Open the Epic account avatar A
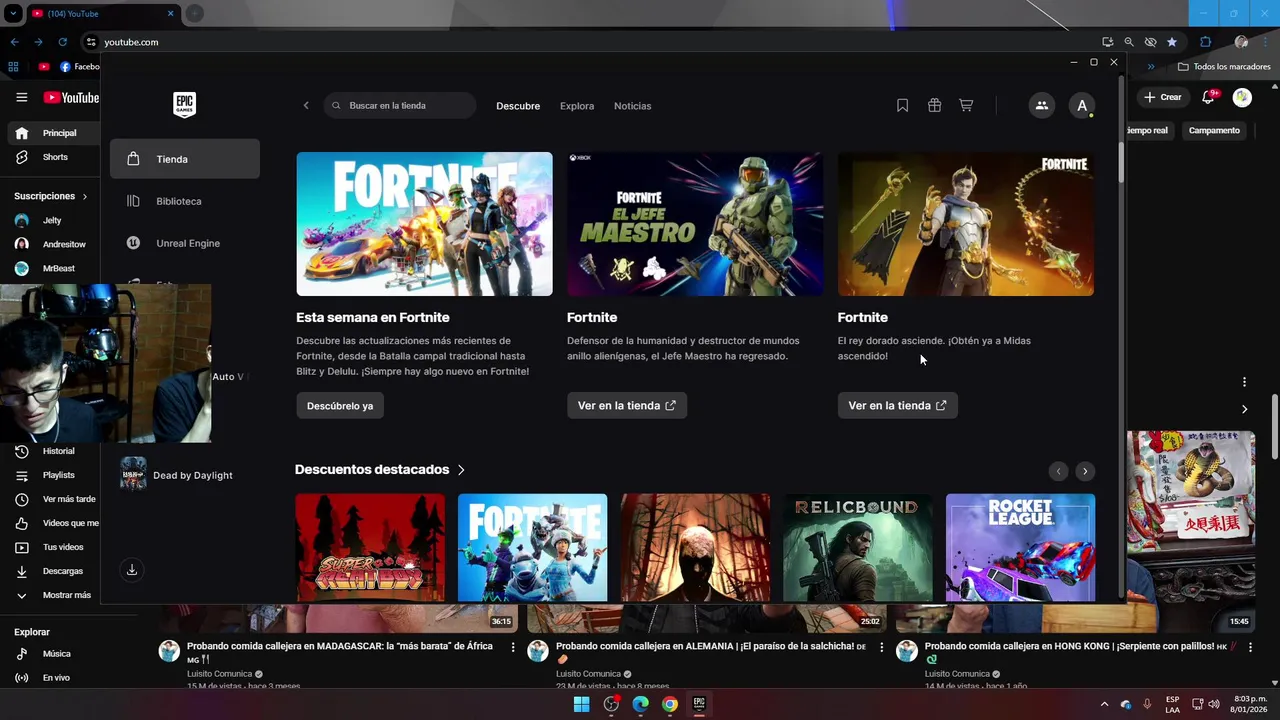The height and width of the screenshot is (720, 1280). point(1082,105)
